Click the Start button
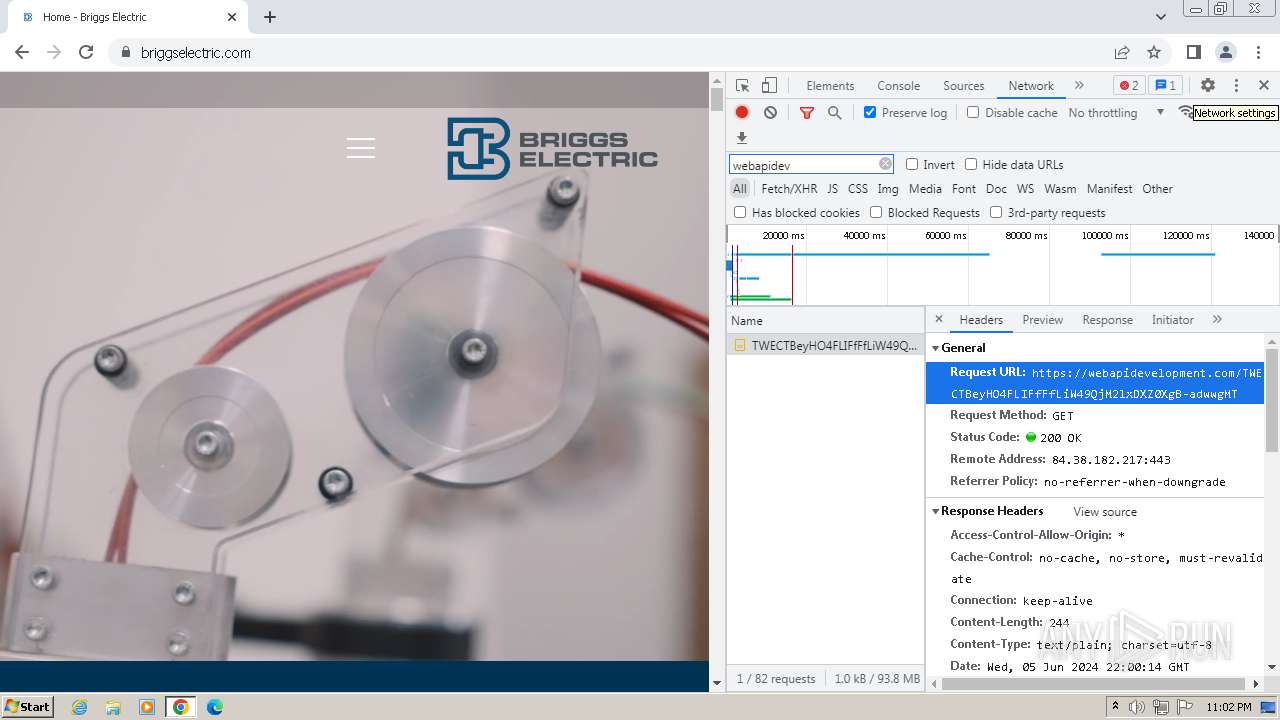This screenshot has height=720, width=1280. [x=27, y=706]
